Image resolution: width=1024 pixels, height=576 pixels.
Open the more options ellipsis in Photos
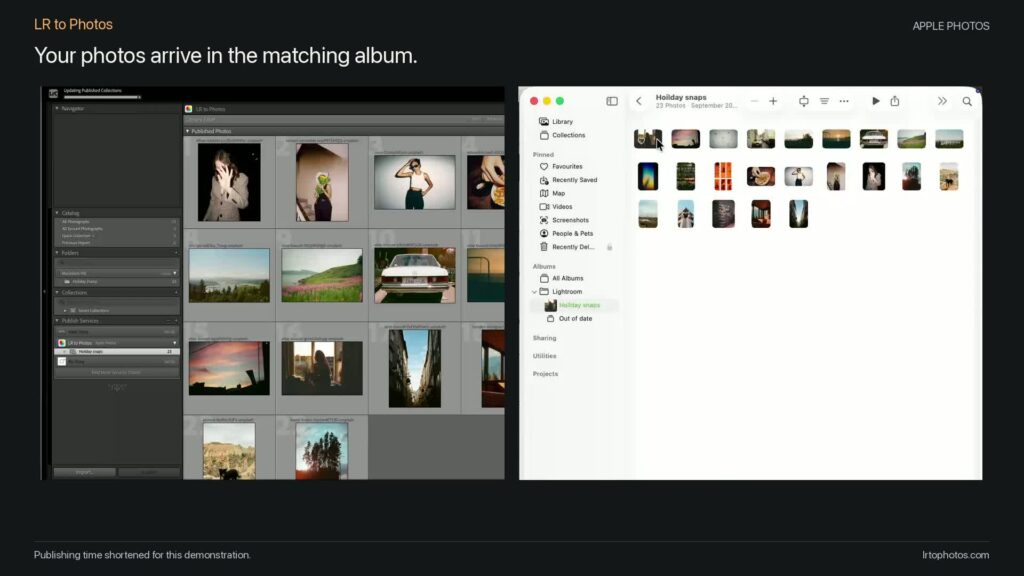844,101
